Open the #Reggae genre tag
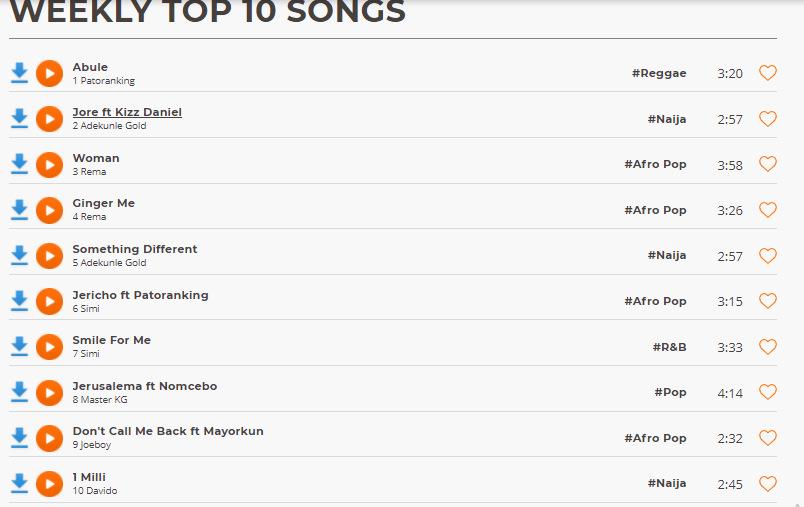804x507 pixels. [659, 73]
